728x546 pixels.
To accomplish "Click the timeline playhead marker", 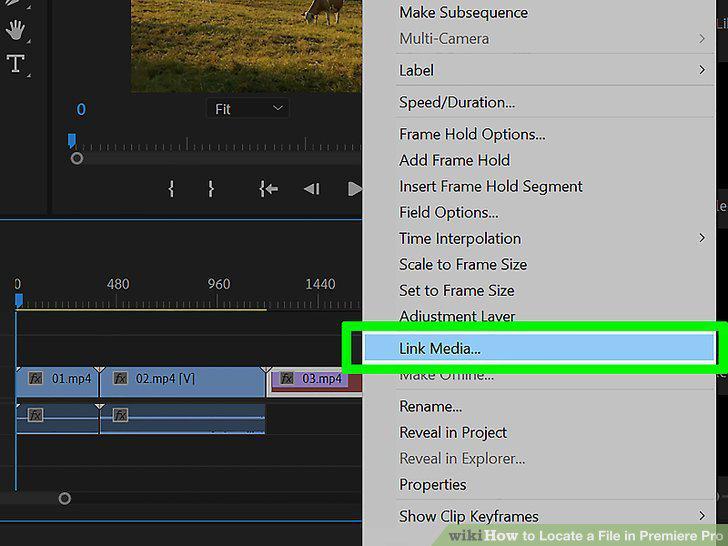I will [19, 300].
